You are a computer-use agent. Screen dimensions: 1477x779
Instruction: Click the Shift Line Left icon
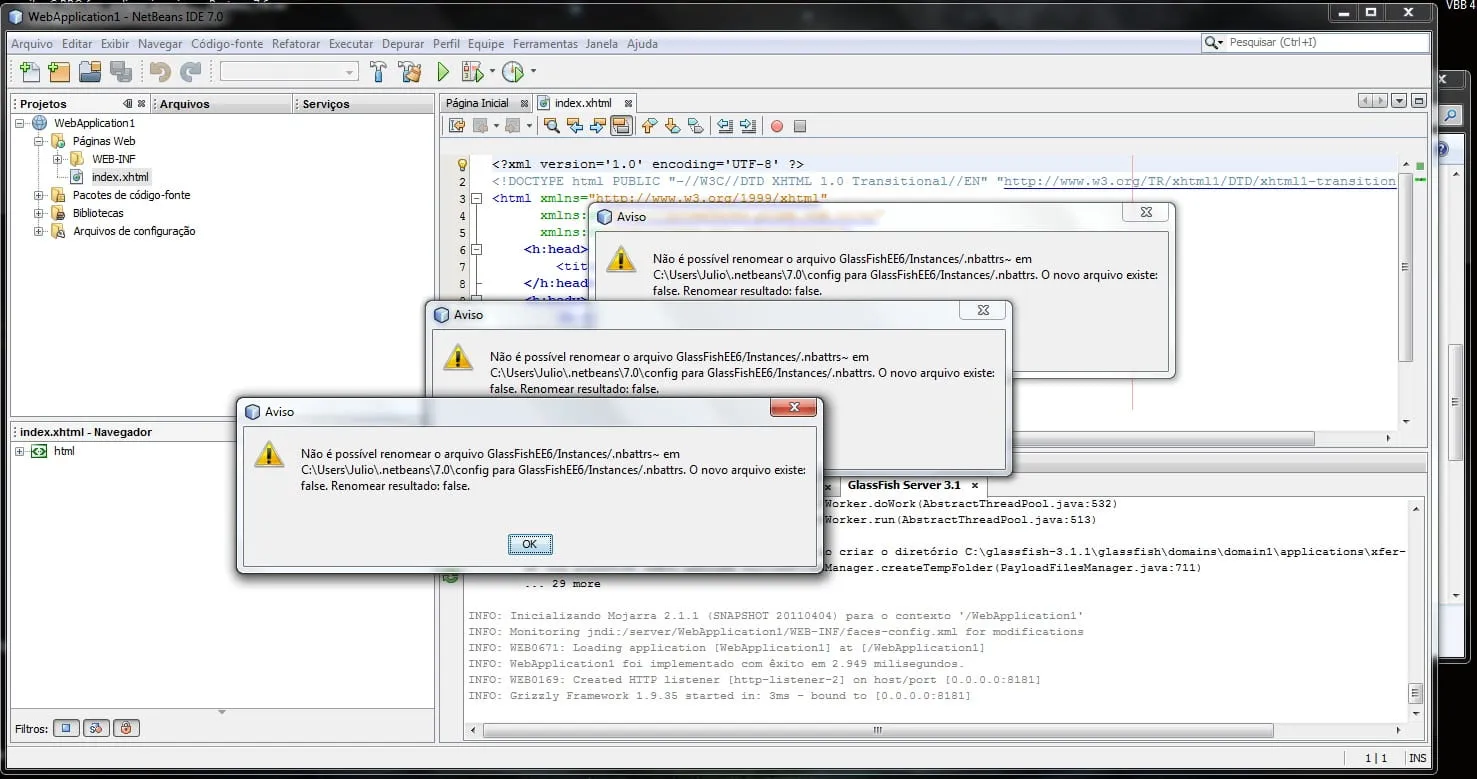tap(724, 126)
